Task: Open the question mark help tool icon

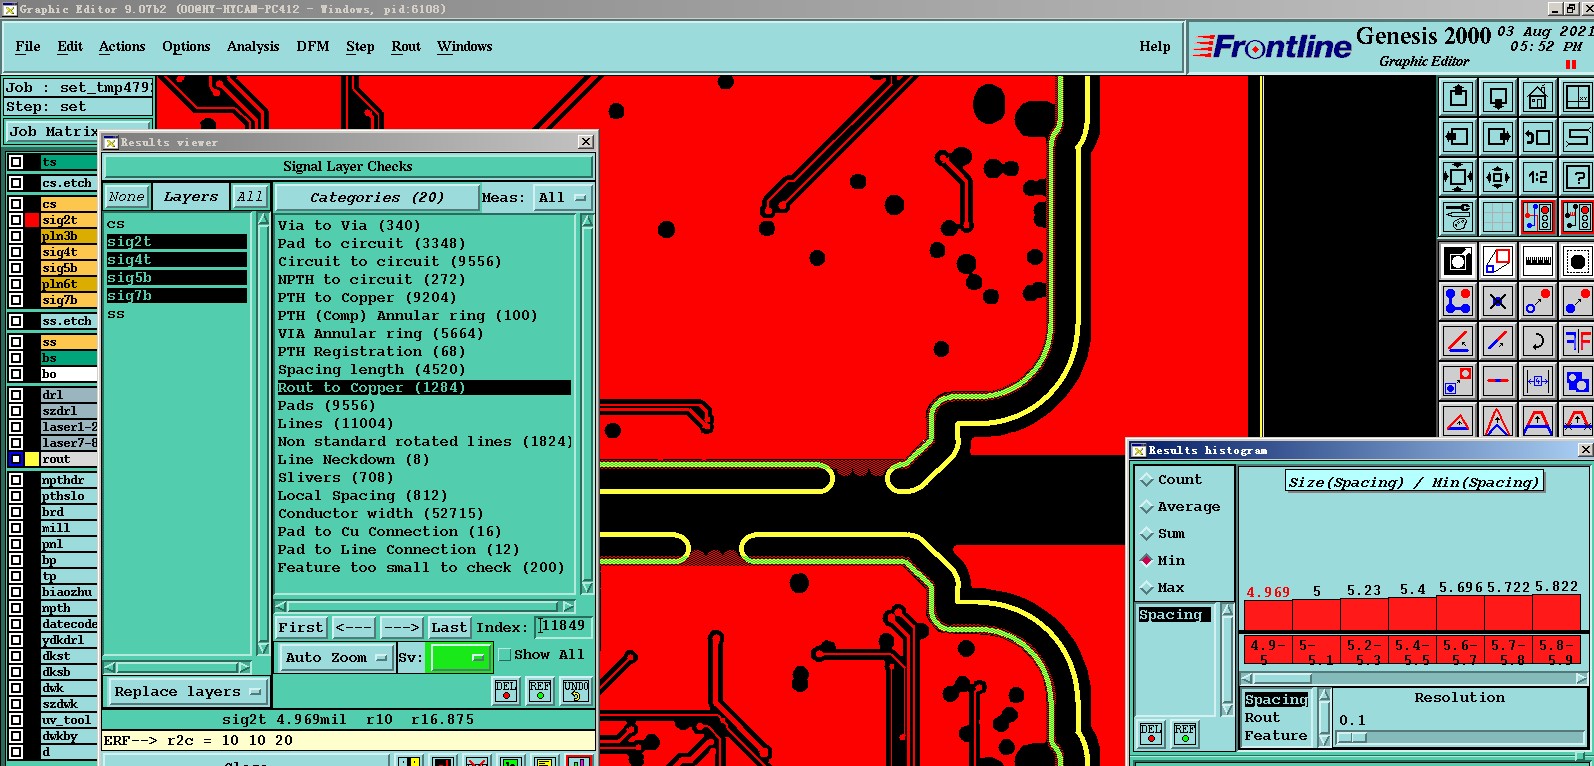Action: click(1577, 177)
